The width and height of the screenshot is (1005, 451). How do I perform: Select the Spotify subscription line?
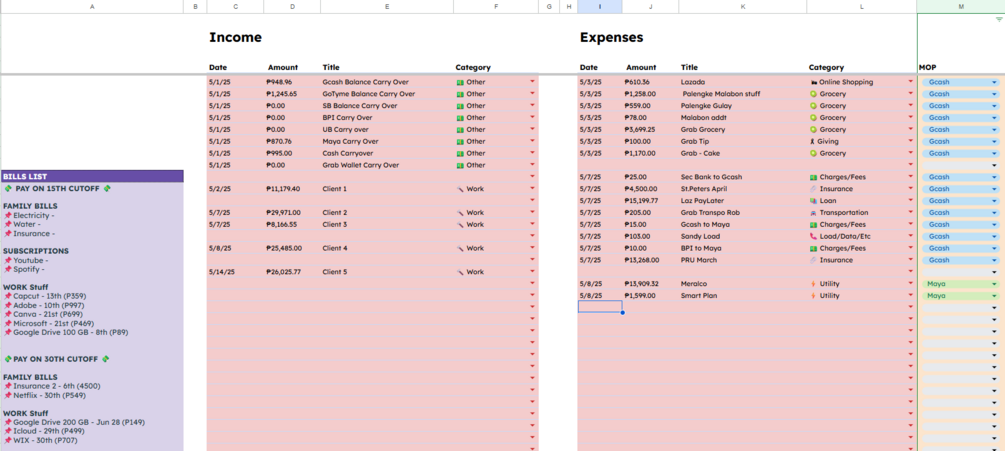click(x=24, y=269)
